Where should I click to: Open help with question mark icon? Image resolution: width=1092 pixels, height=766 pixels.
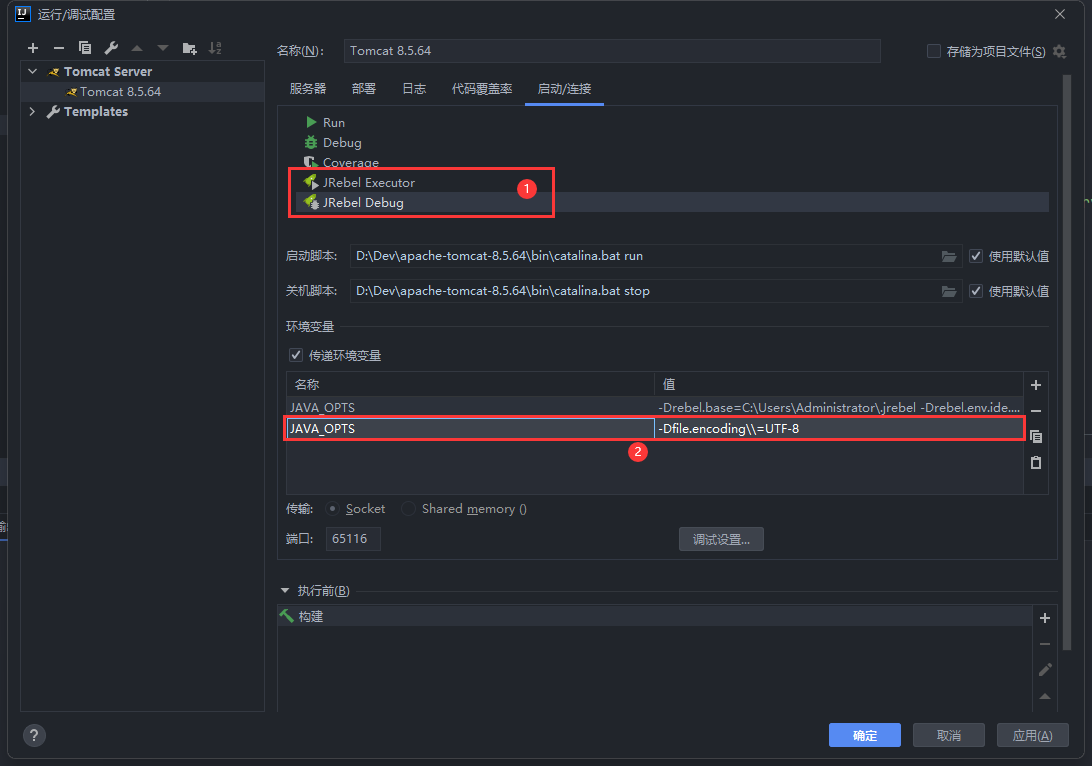pos(34,735)
